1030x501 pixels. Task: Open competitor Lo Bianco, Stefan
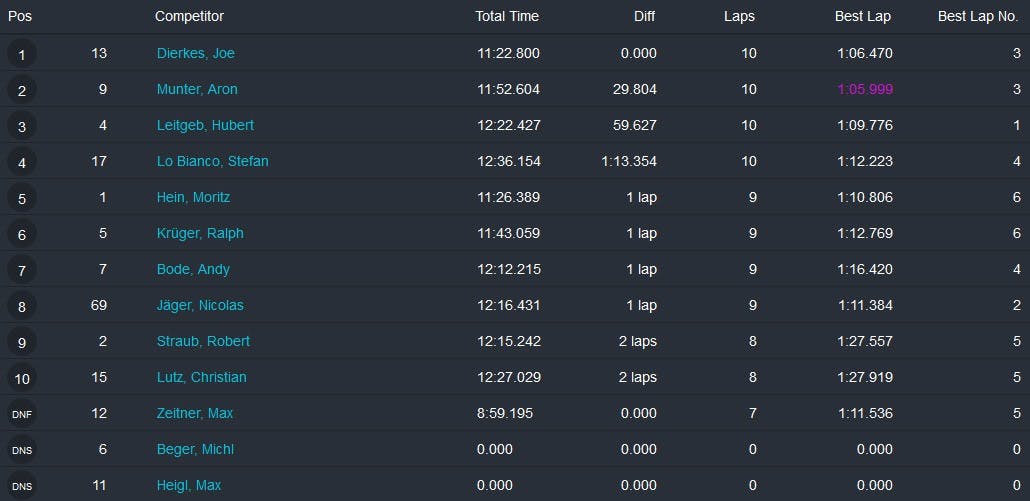pyautogui.click(x=212, y=161)
